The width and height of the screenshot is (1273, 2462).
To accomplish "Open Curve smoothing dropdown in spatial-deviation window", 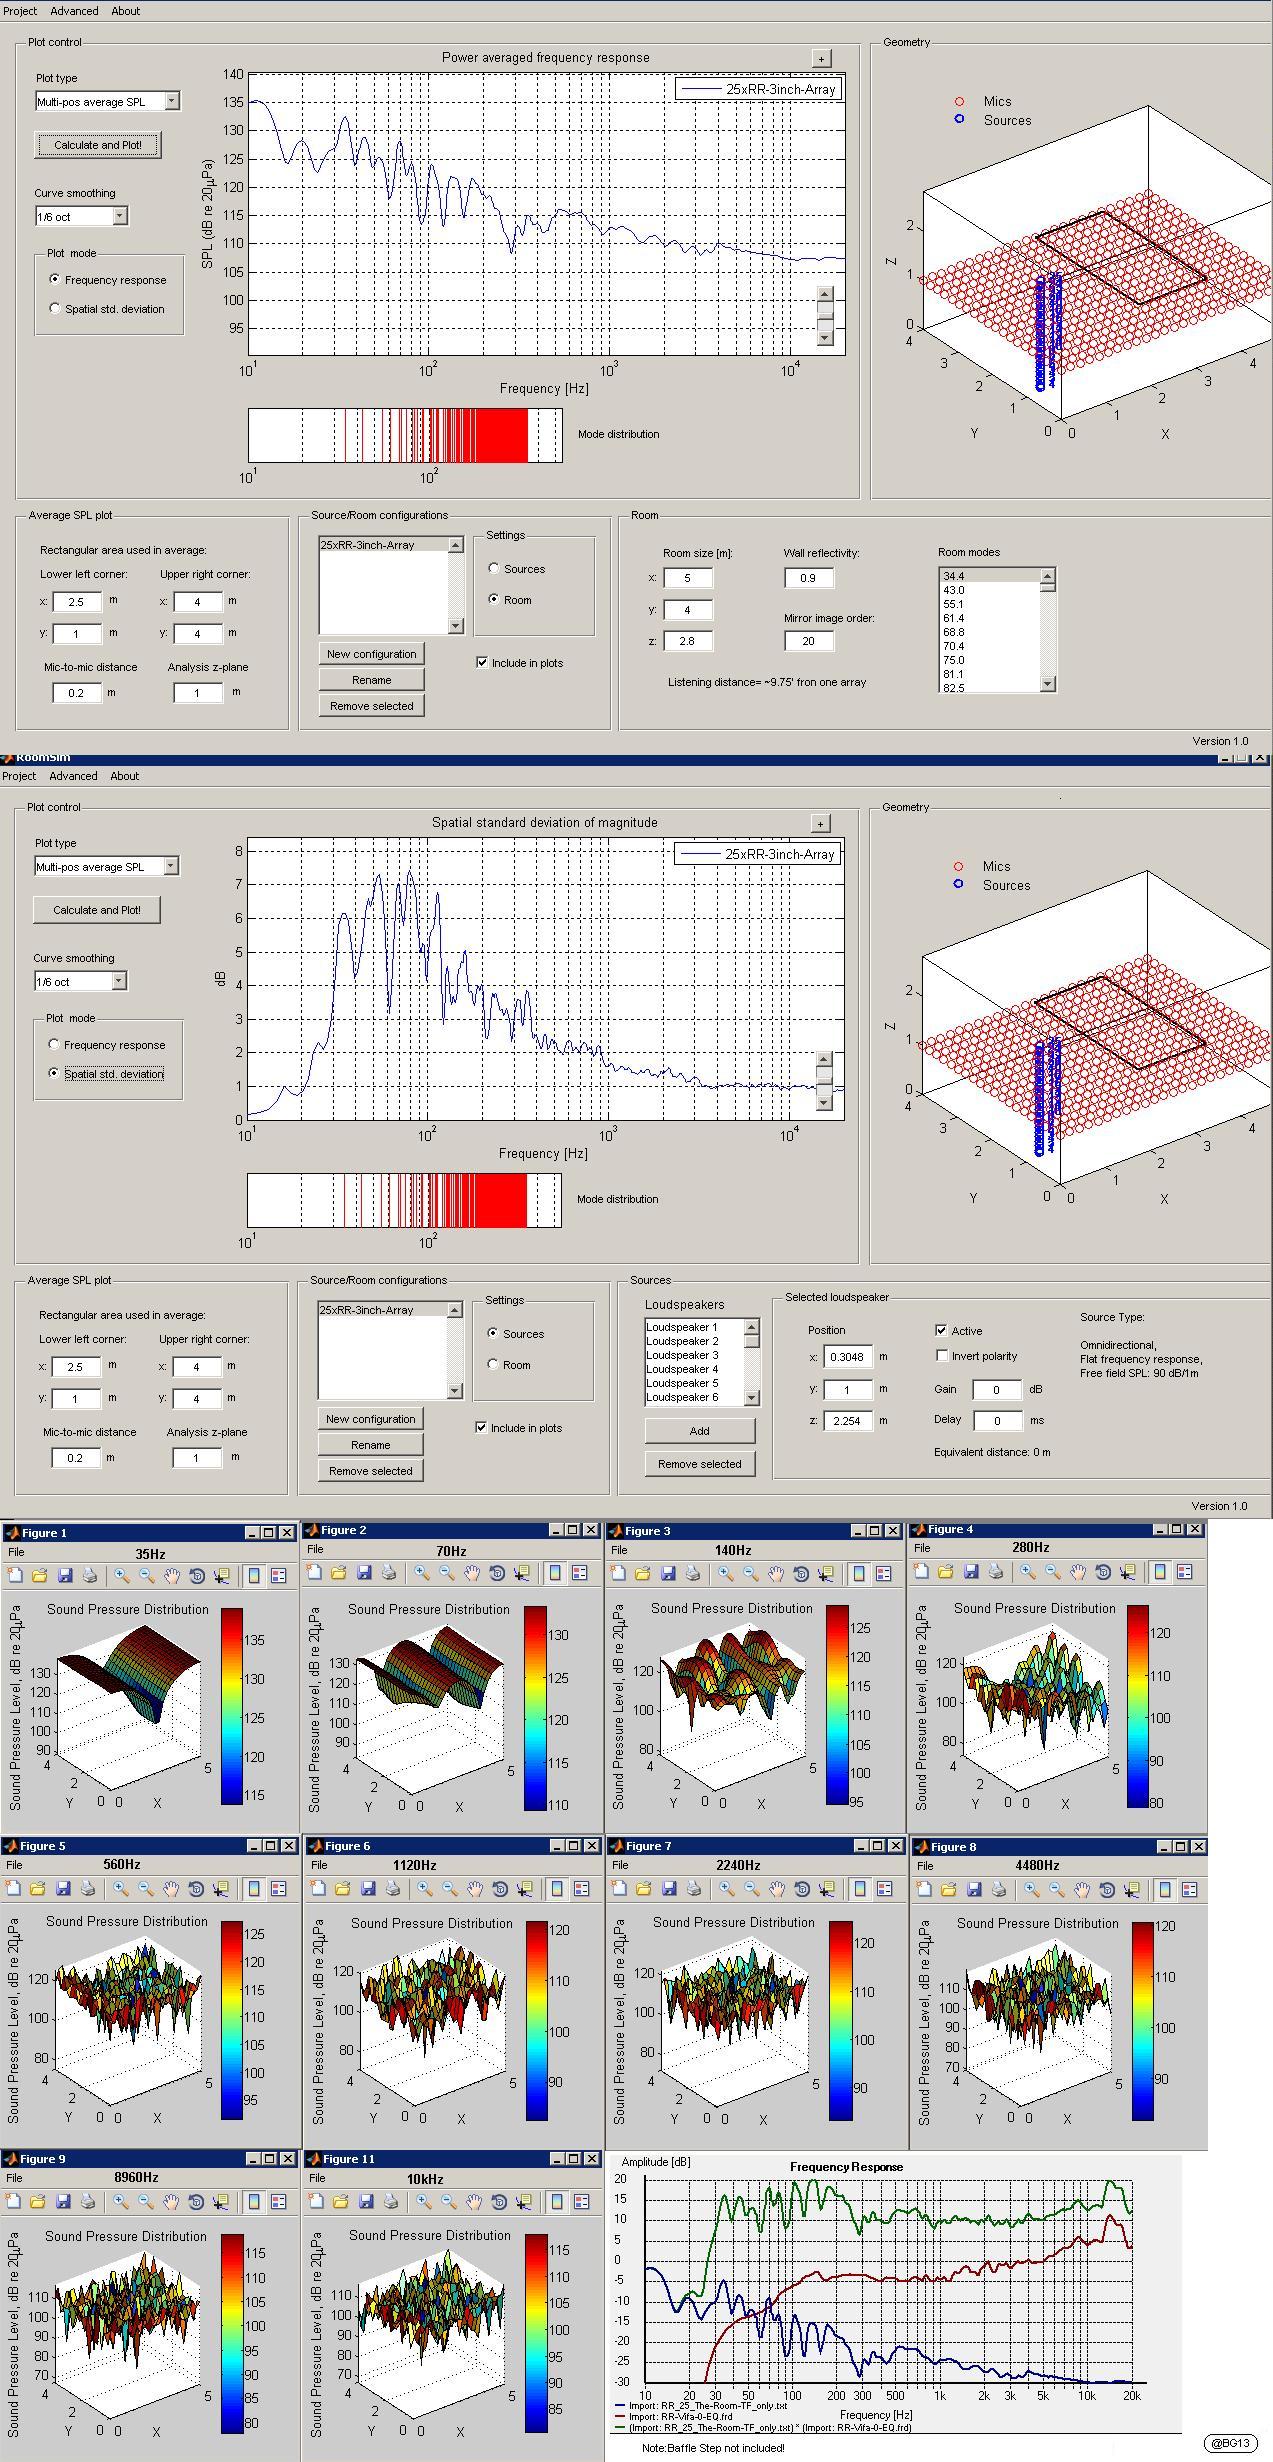I will point(119,981).
